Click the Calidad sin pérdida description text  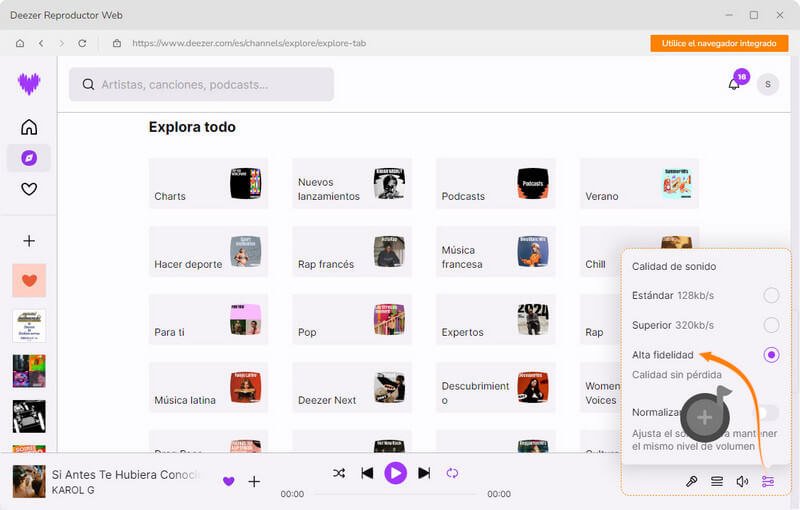677,375
